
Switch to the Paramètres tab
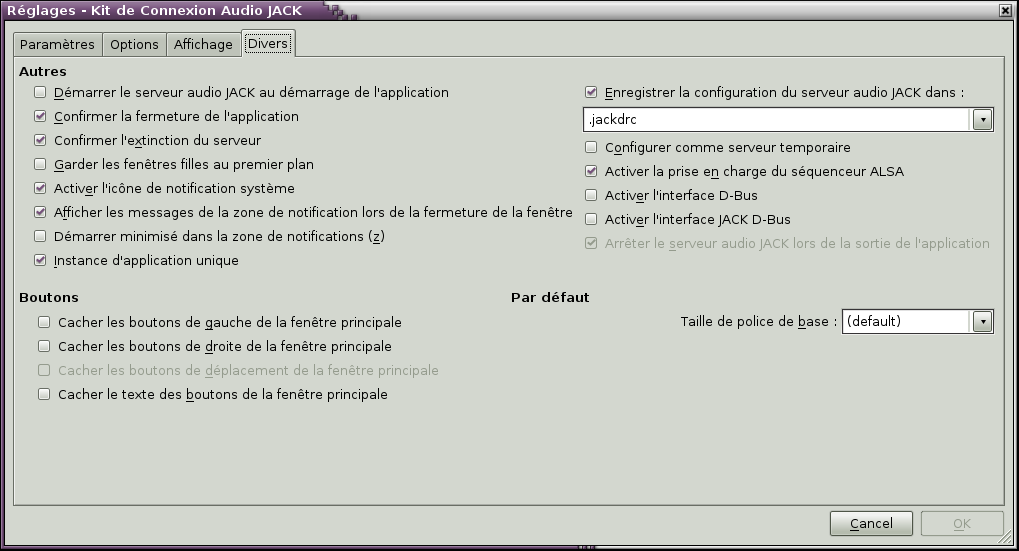coord(57,44)
